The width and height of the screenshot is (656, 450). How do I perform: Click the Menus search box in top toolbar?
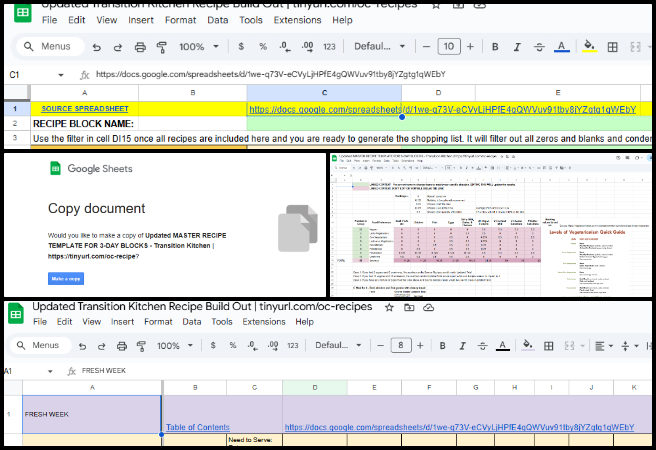(50, 46)
